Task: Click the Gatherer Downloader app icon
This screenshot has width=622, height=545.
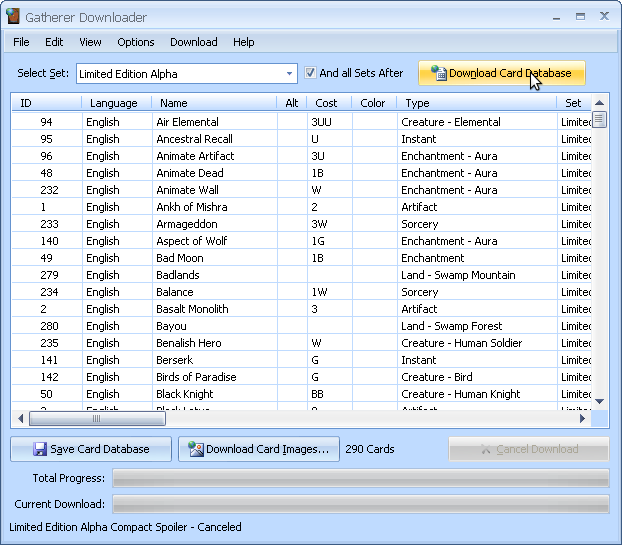Action: [x=13, y=16]
